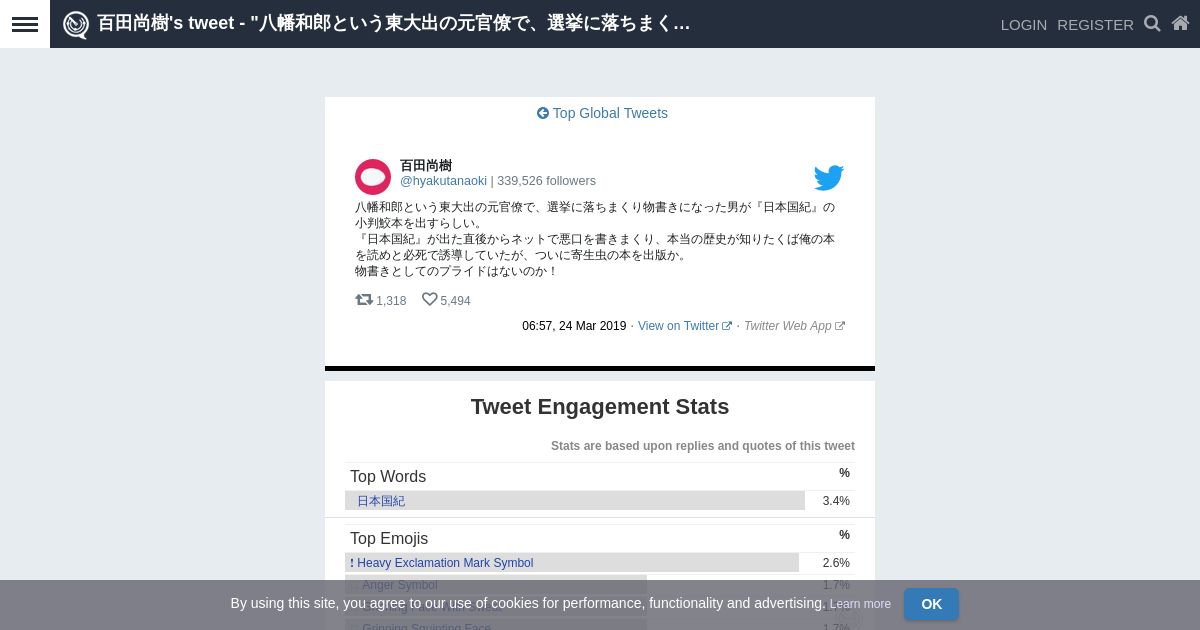
Task: Select the 日本国紀 top word
Action: point(381,501)
